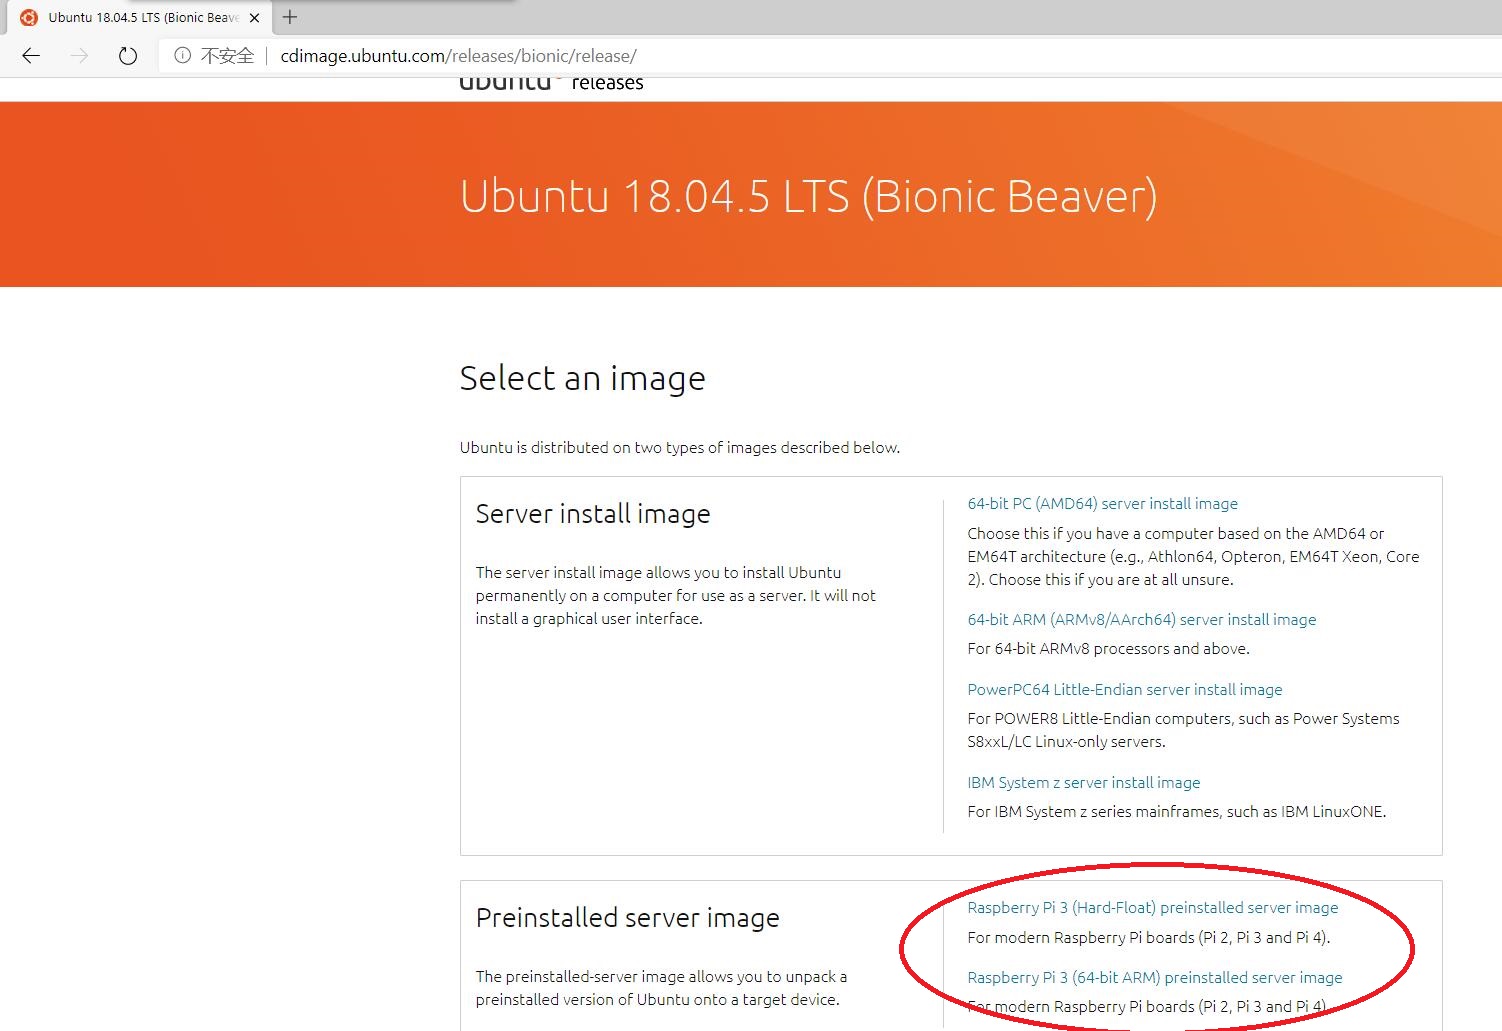1502x1031 pixels.
Task: Click the Select an image heading
Action: coord(582,379)
